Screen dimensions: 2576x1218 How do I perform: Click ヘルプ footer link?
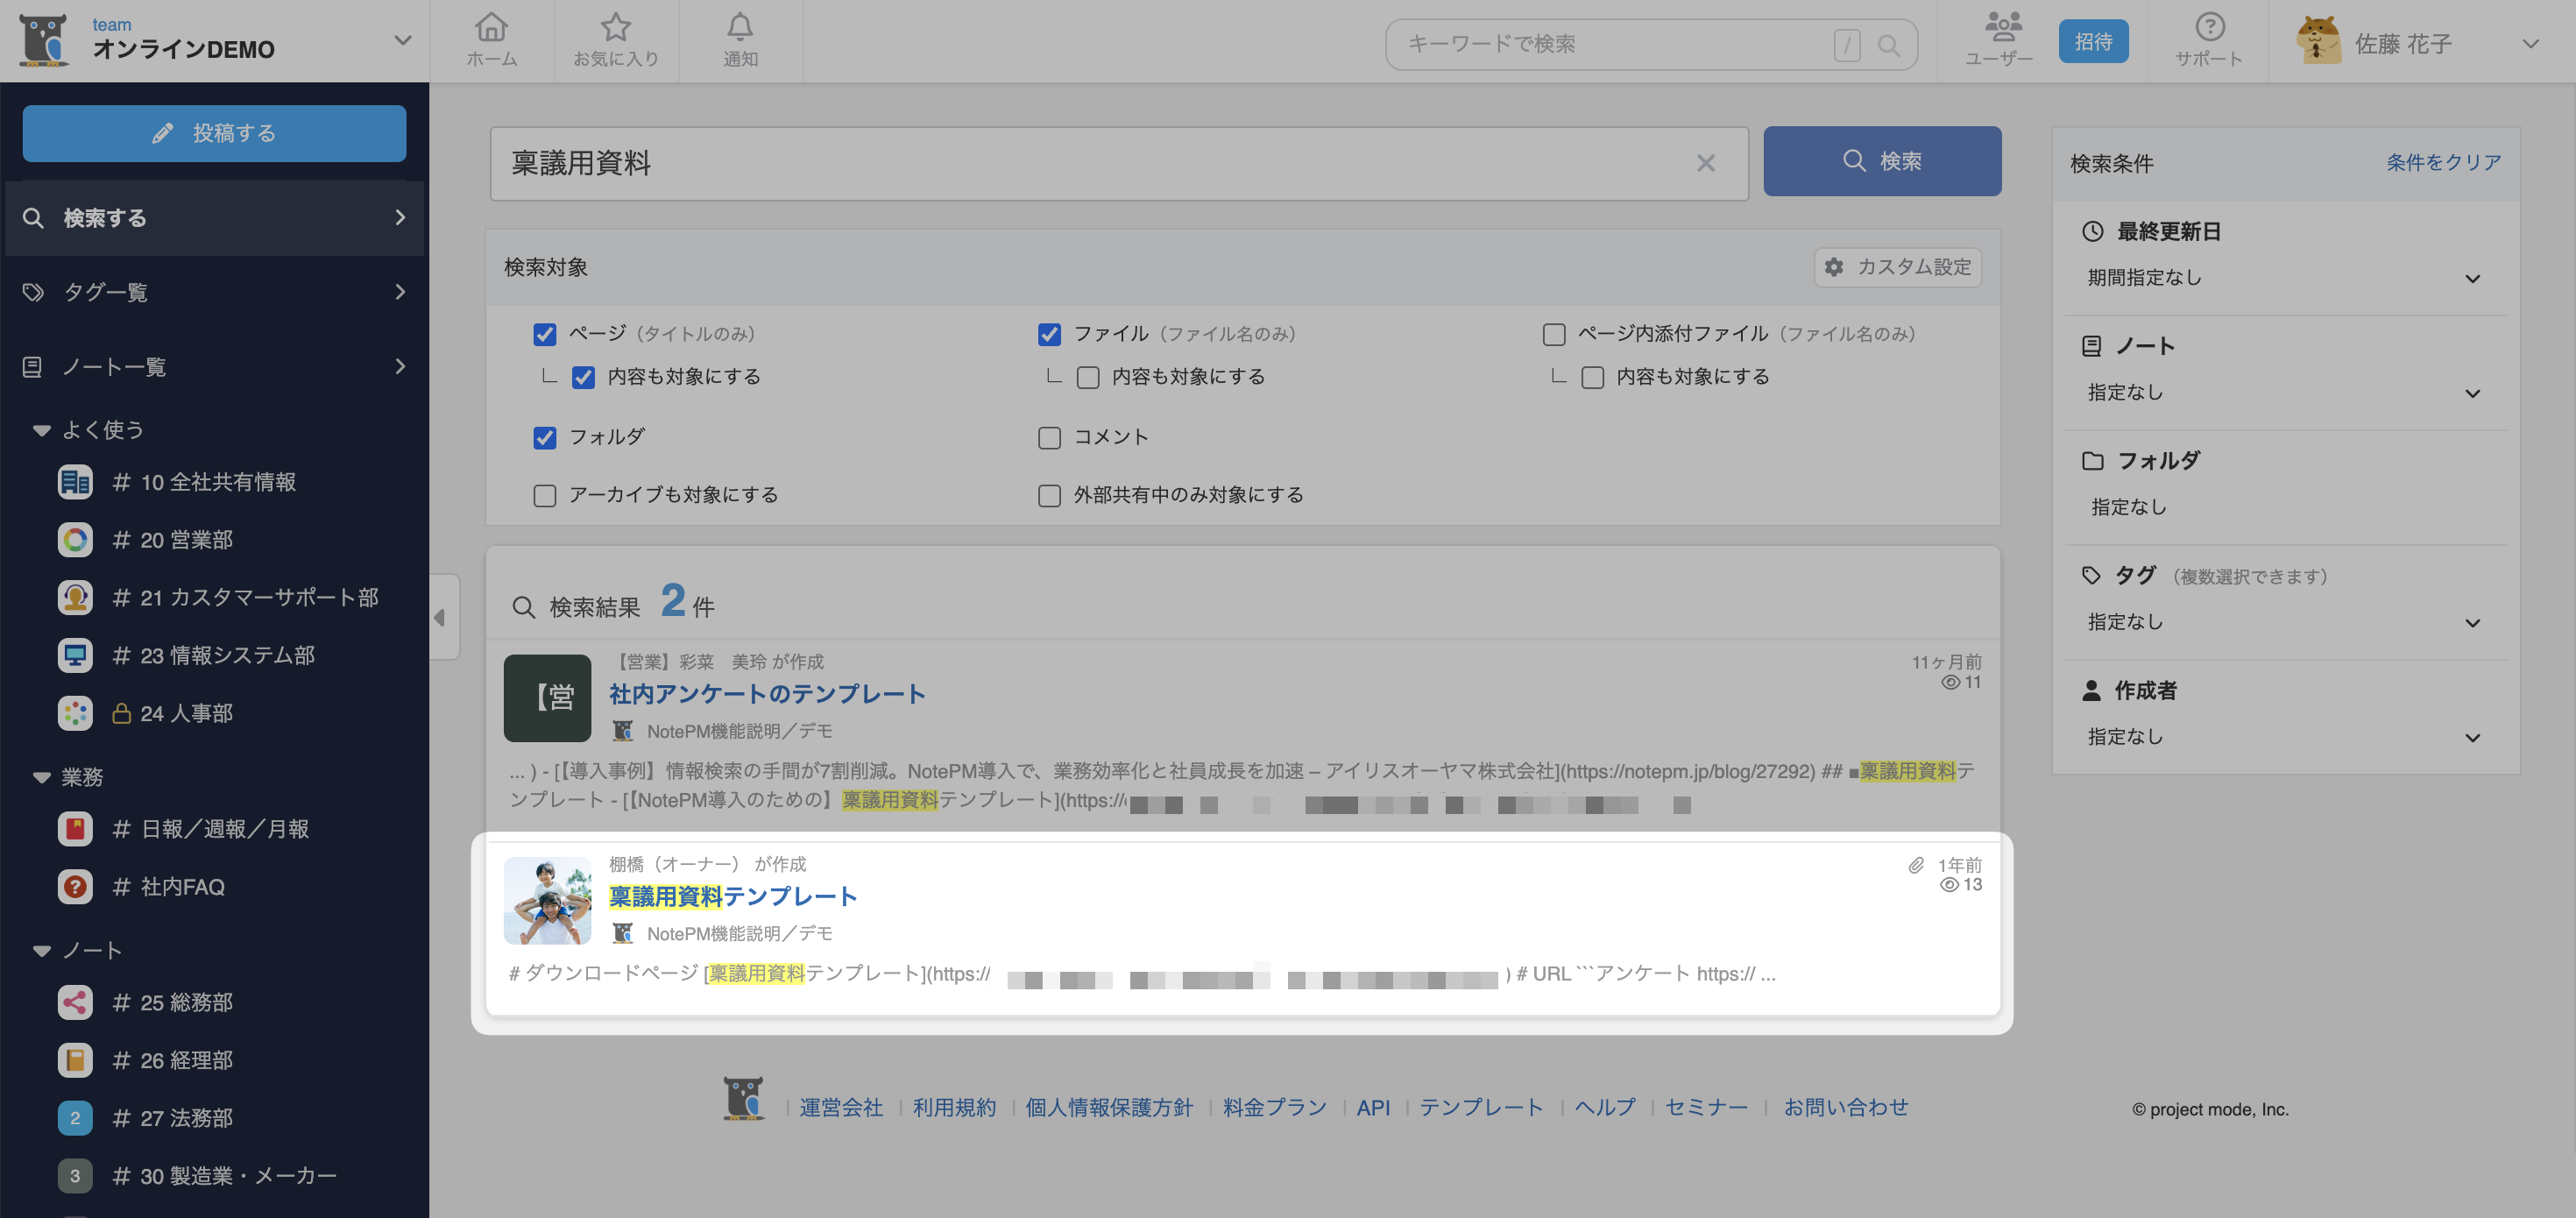click(x=1604, y=1107)
